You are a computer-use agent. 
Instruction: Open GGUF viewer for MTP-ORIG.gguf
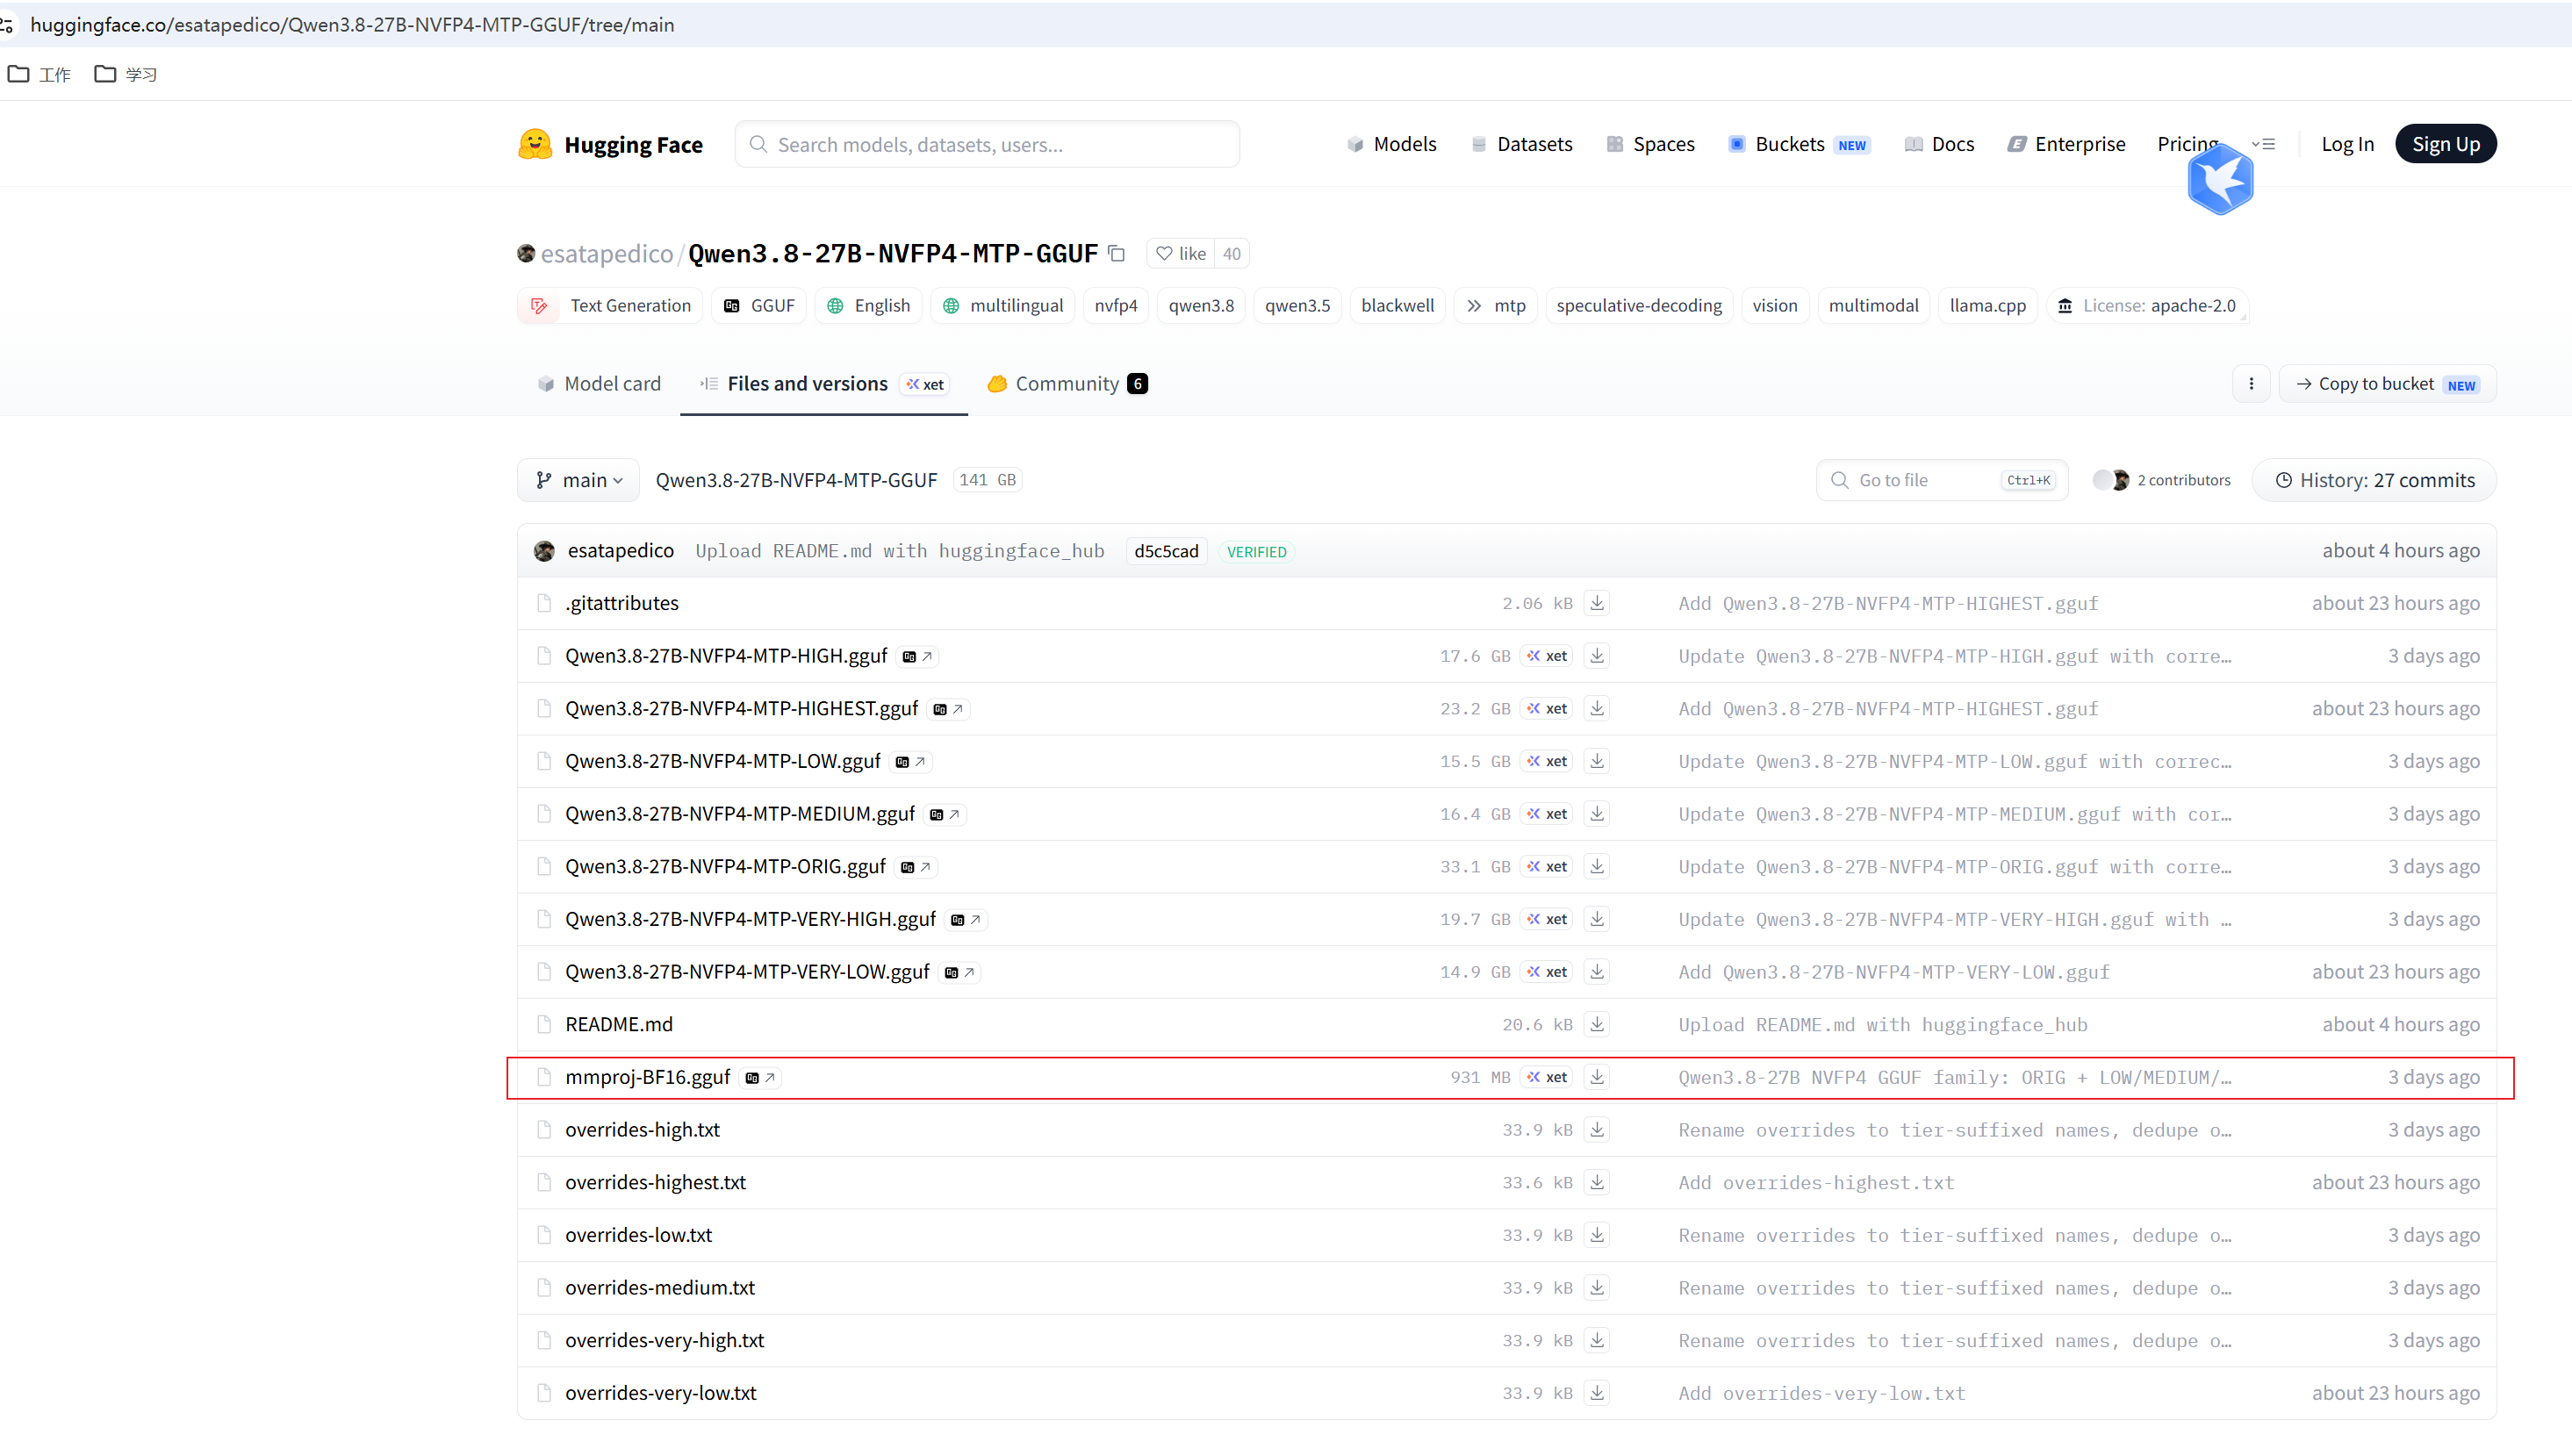click(x=916, y=867)
